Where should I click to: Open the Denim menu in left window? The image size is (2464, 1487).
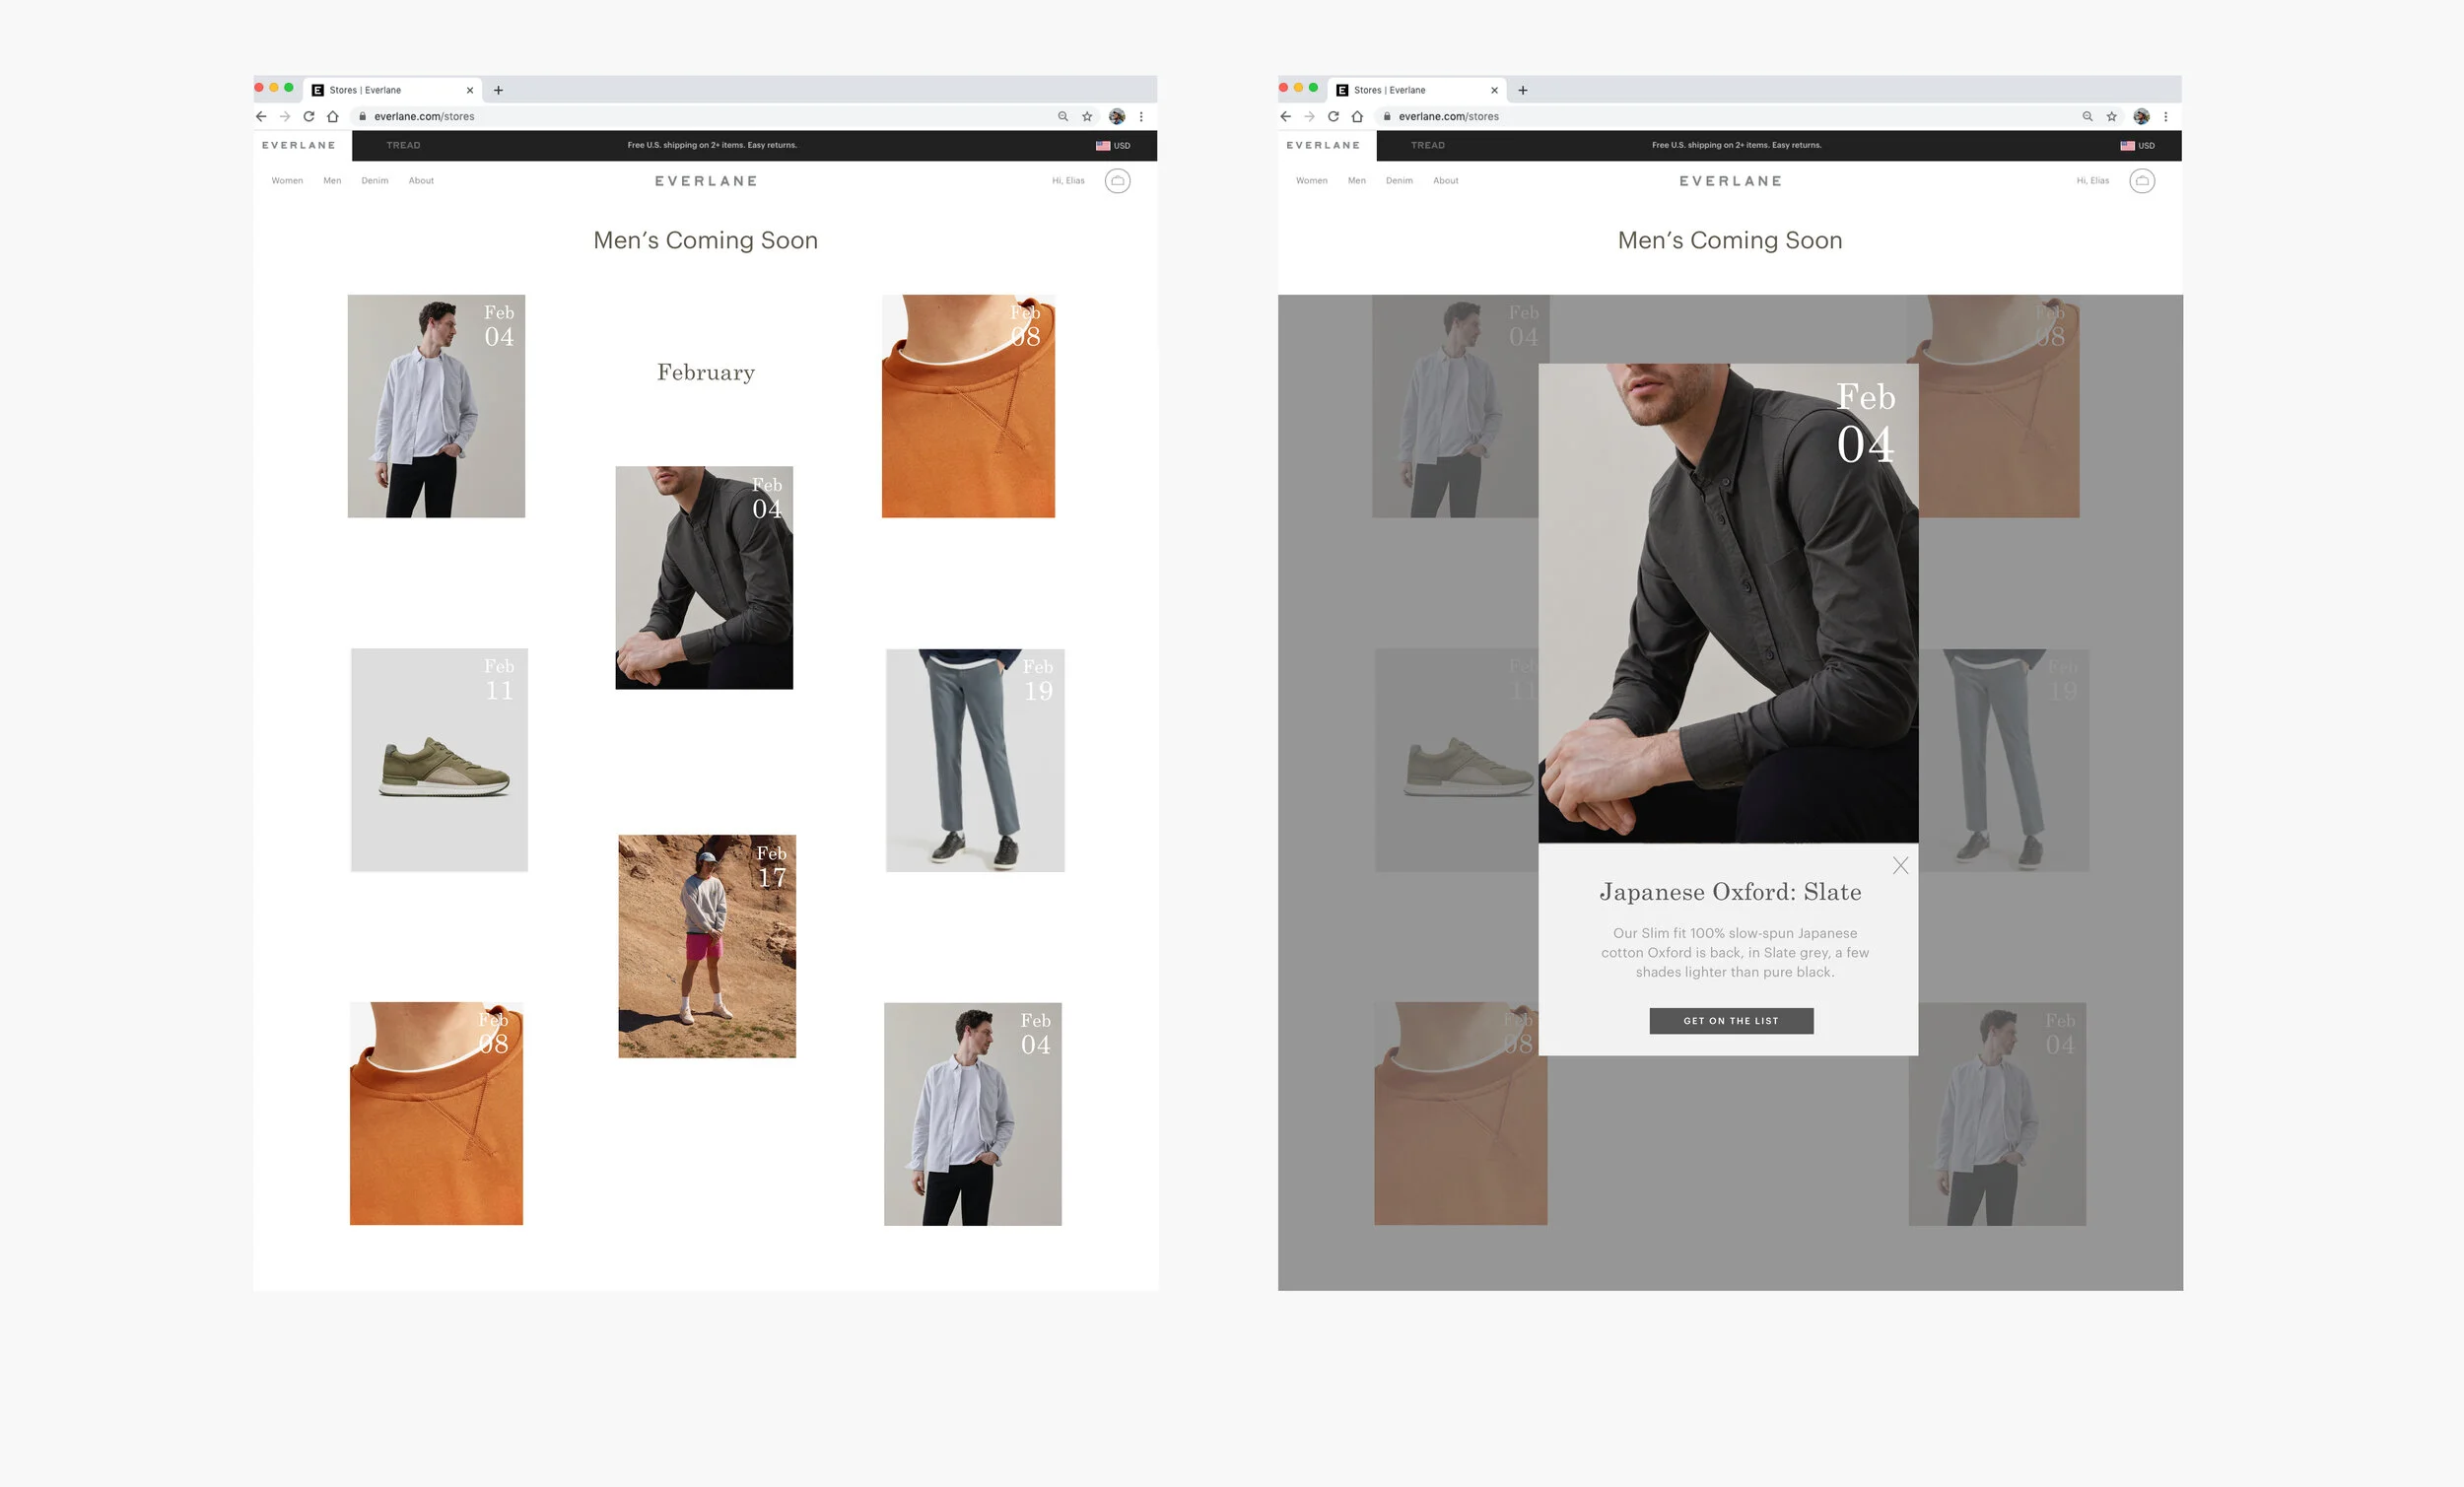click(375, 181)
